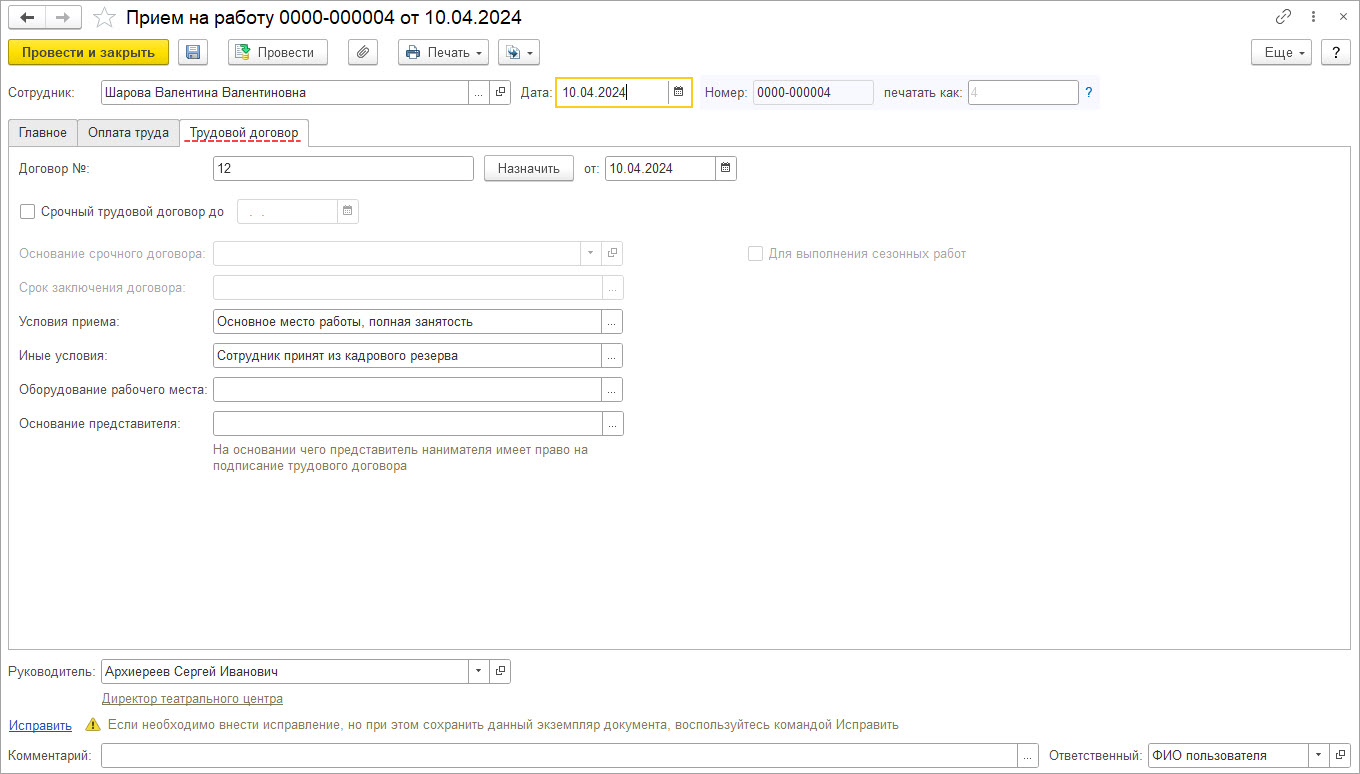Click the Сотрудник name field

coord(285,92)
